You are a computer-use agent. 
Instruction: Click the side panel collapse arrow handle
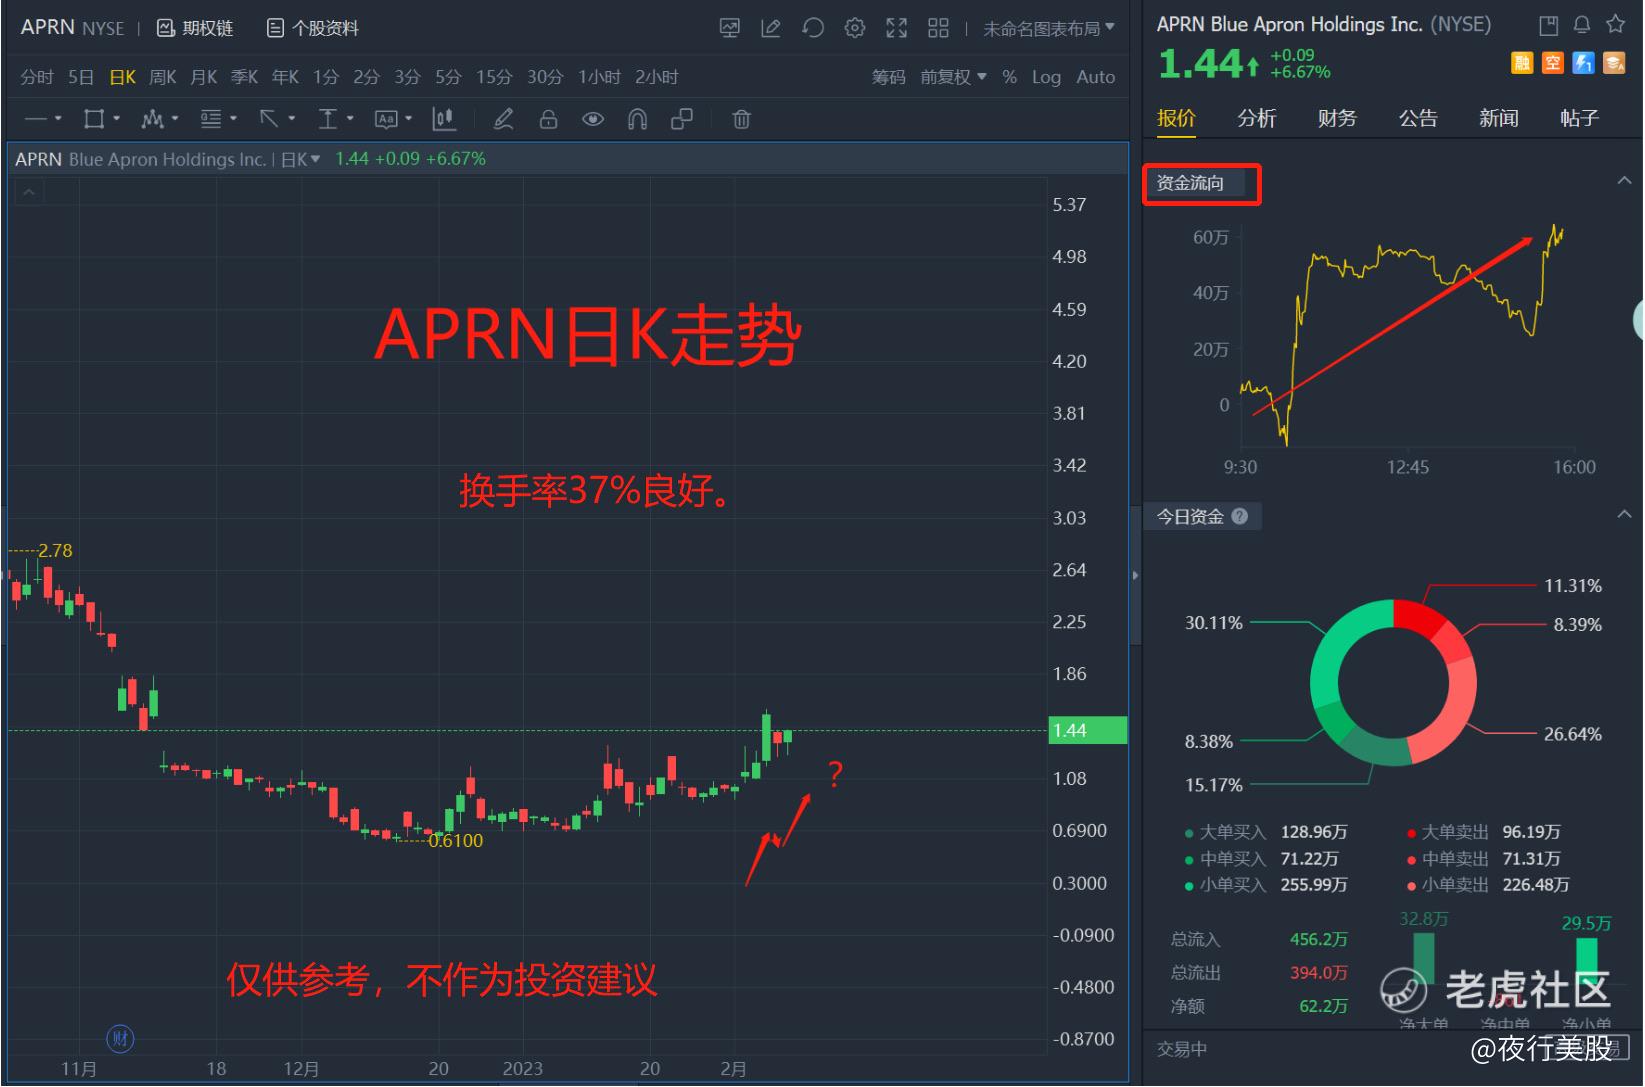click(1136, 575)
